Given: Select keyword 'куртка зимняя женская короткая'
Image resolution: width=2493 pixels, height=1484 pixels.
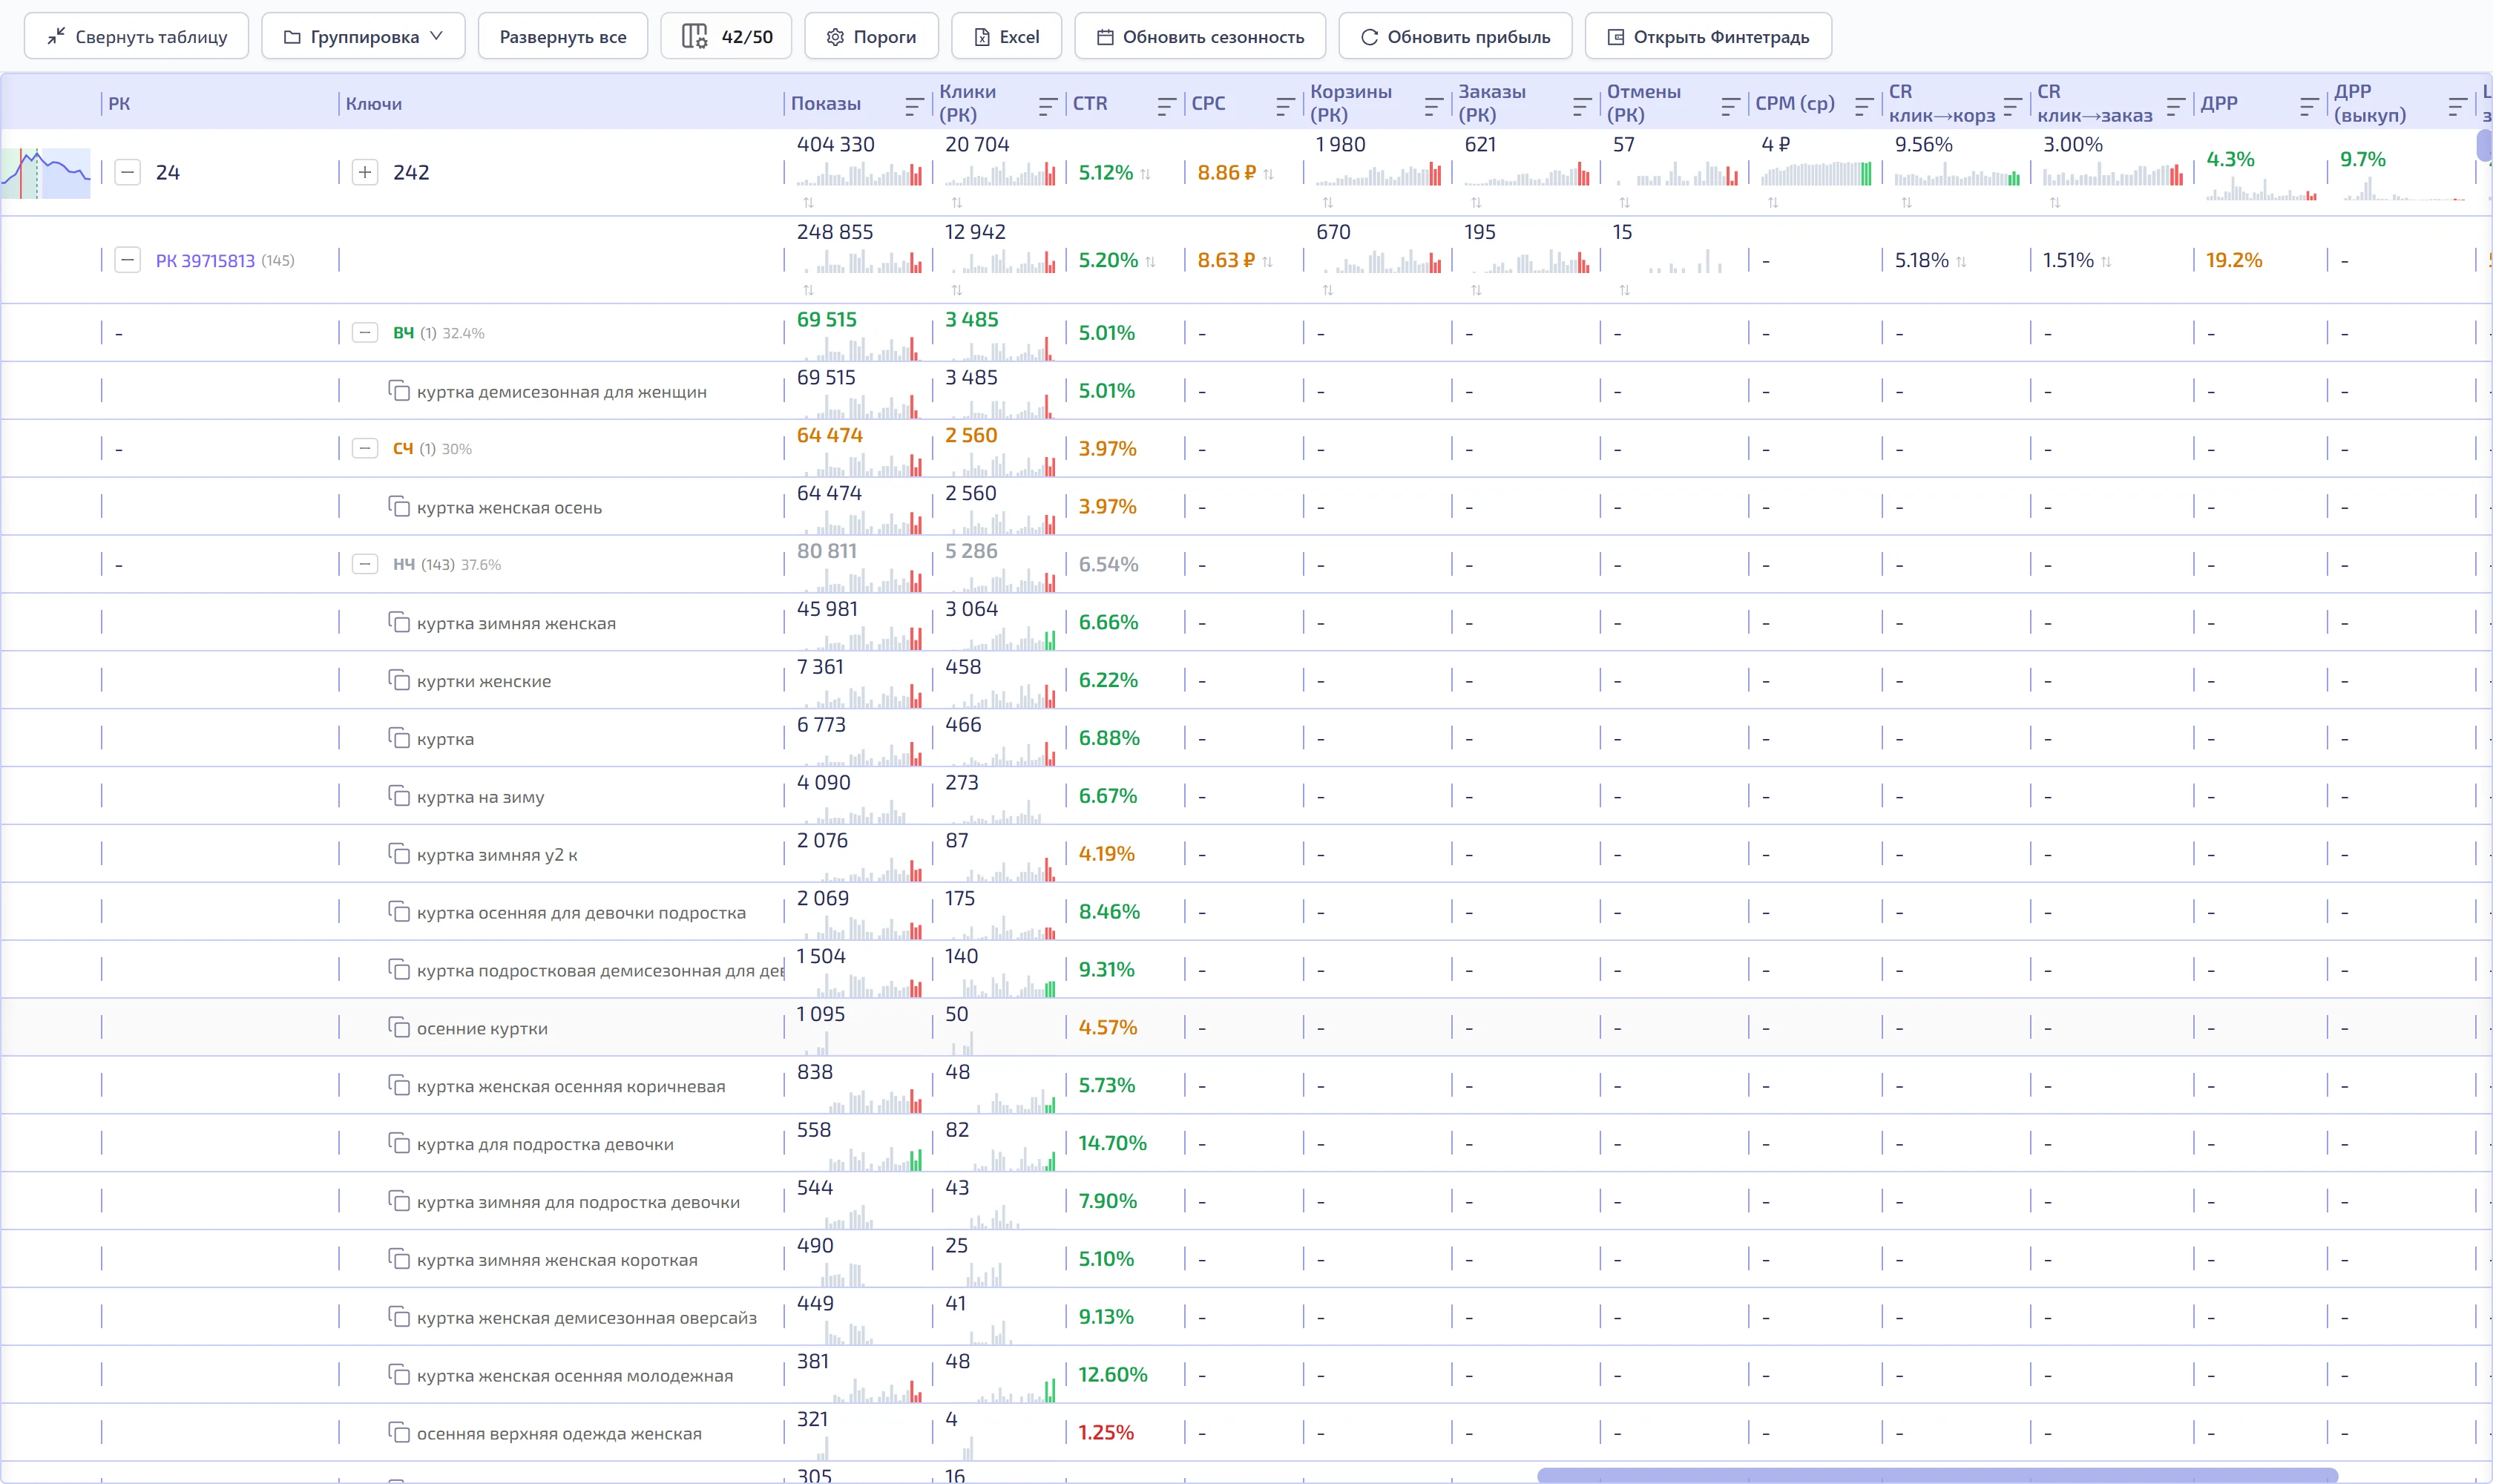Looking at the screenshot, I should (x=557, y=1260).
